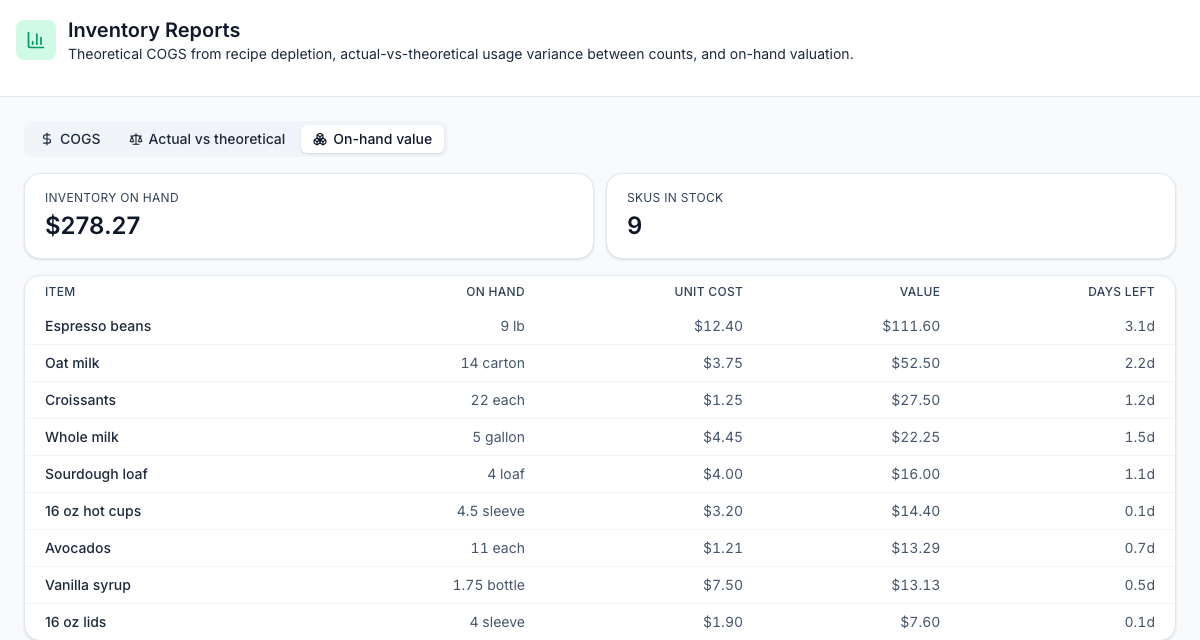The image size is (1200, 640).
Task: Click the 5 gallon on-hand quantity
Action: click(498, 437)
